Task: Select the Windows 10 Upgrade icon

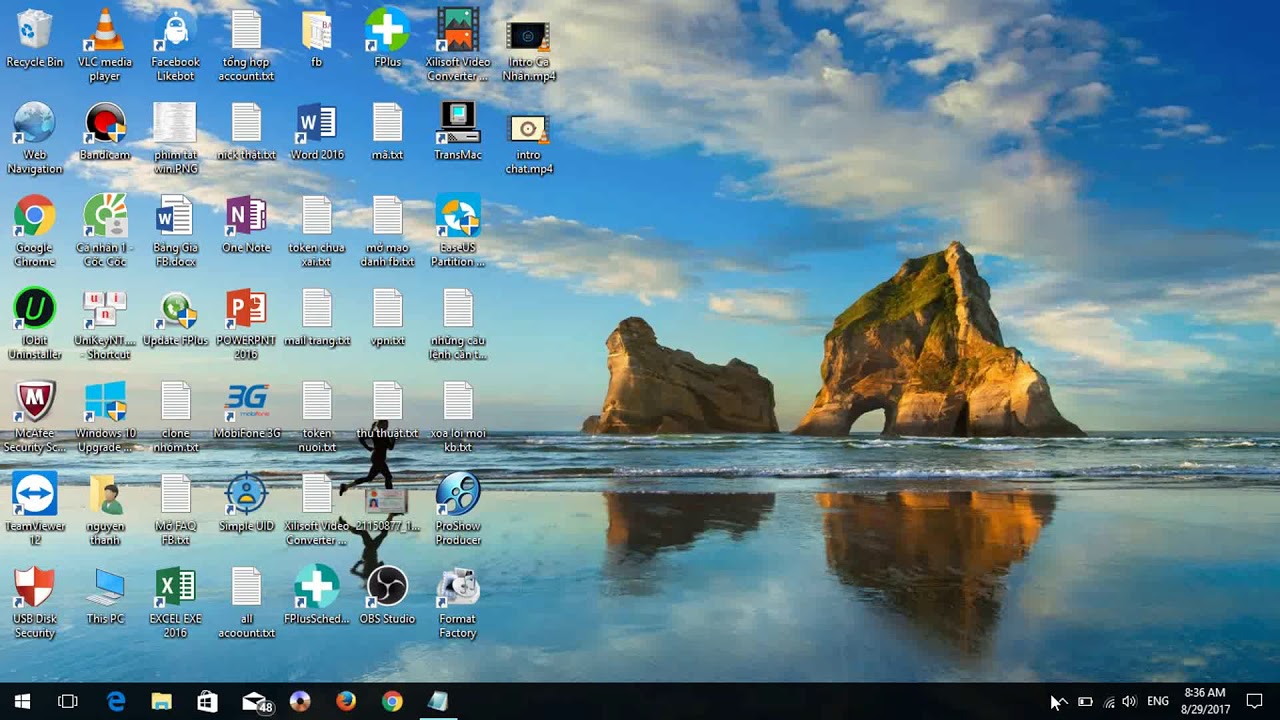Action: pos(105,417)
